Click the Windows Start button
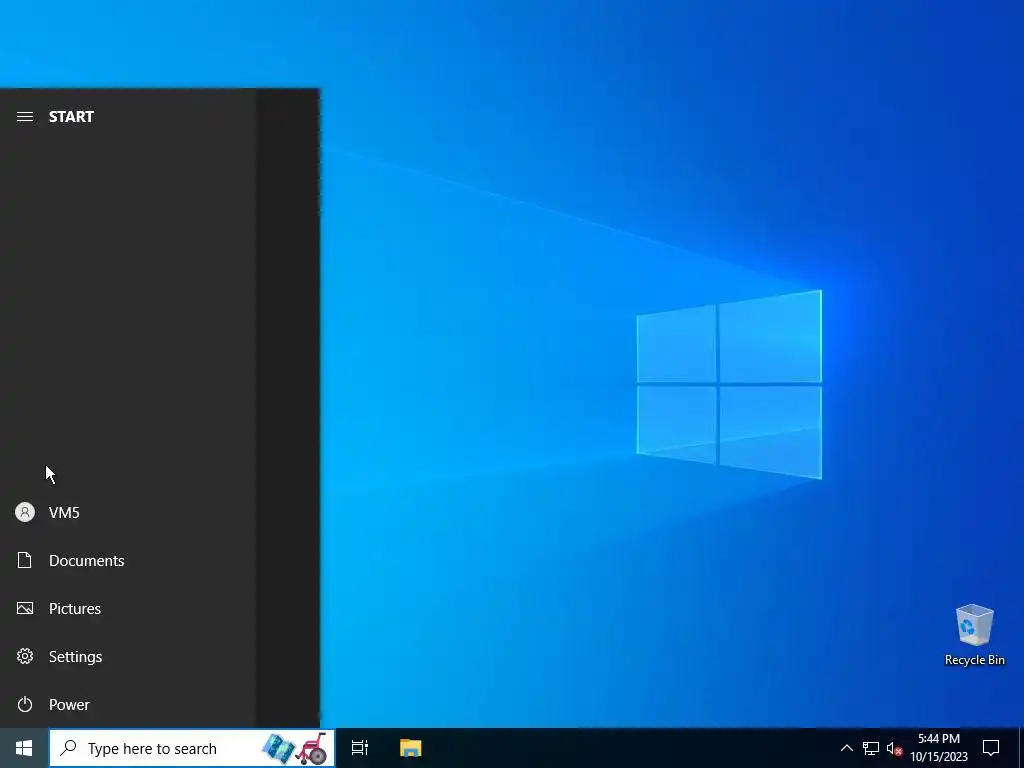 point(24,748)
